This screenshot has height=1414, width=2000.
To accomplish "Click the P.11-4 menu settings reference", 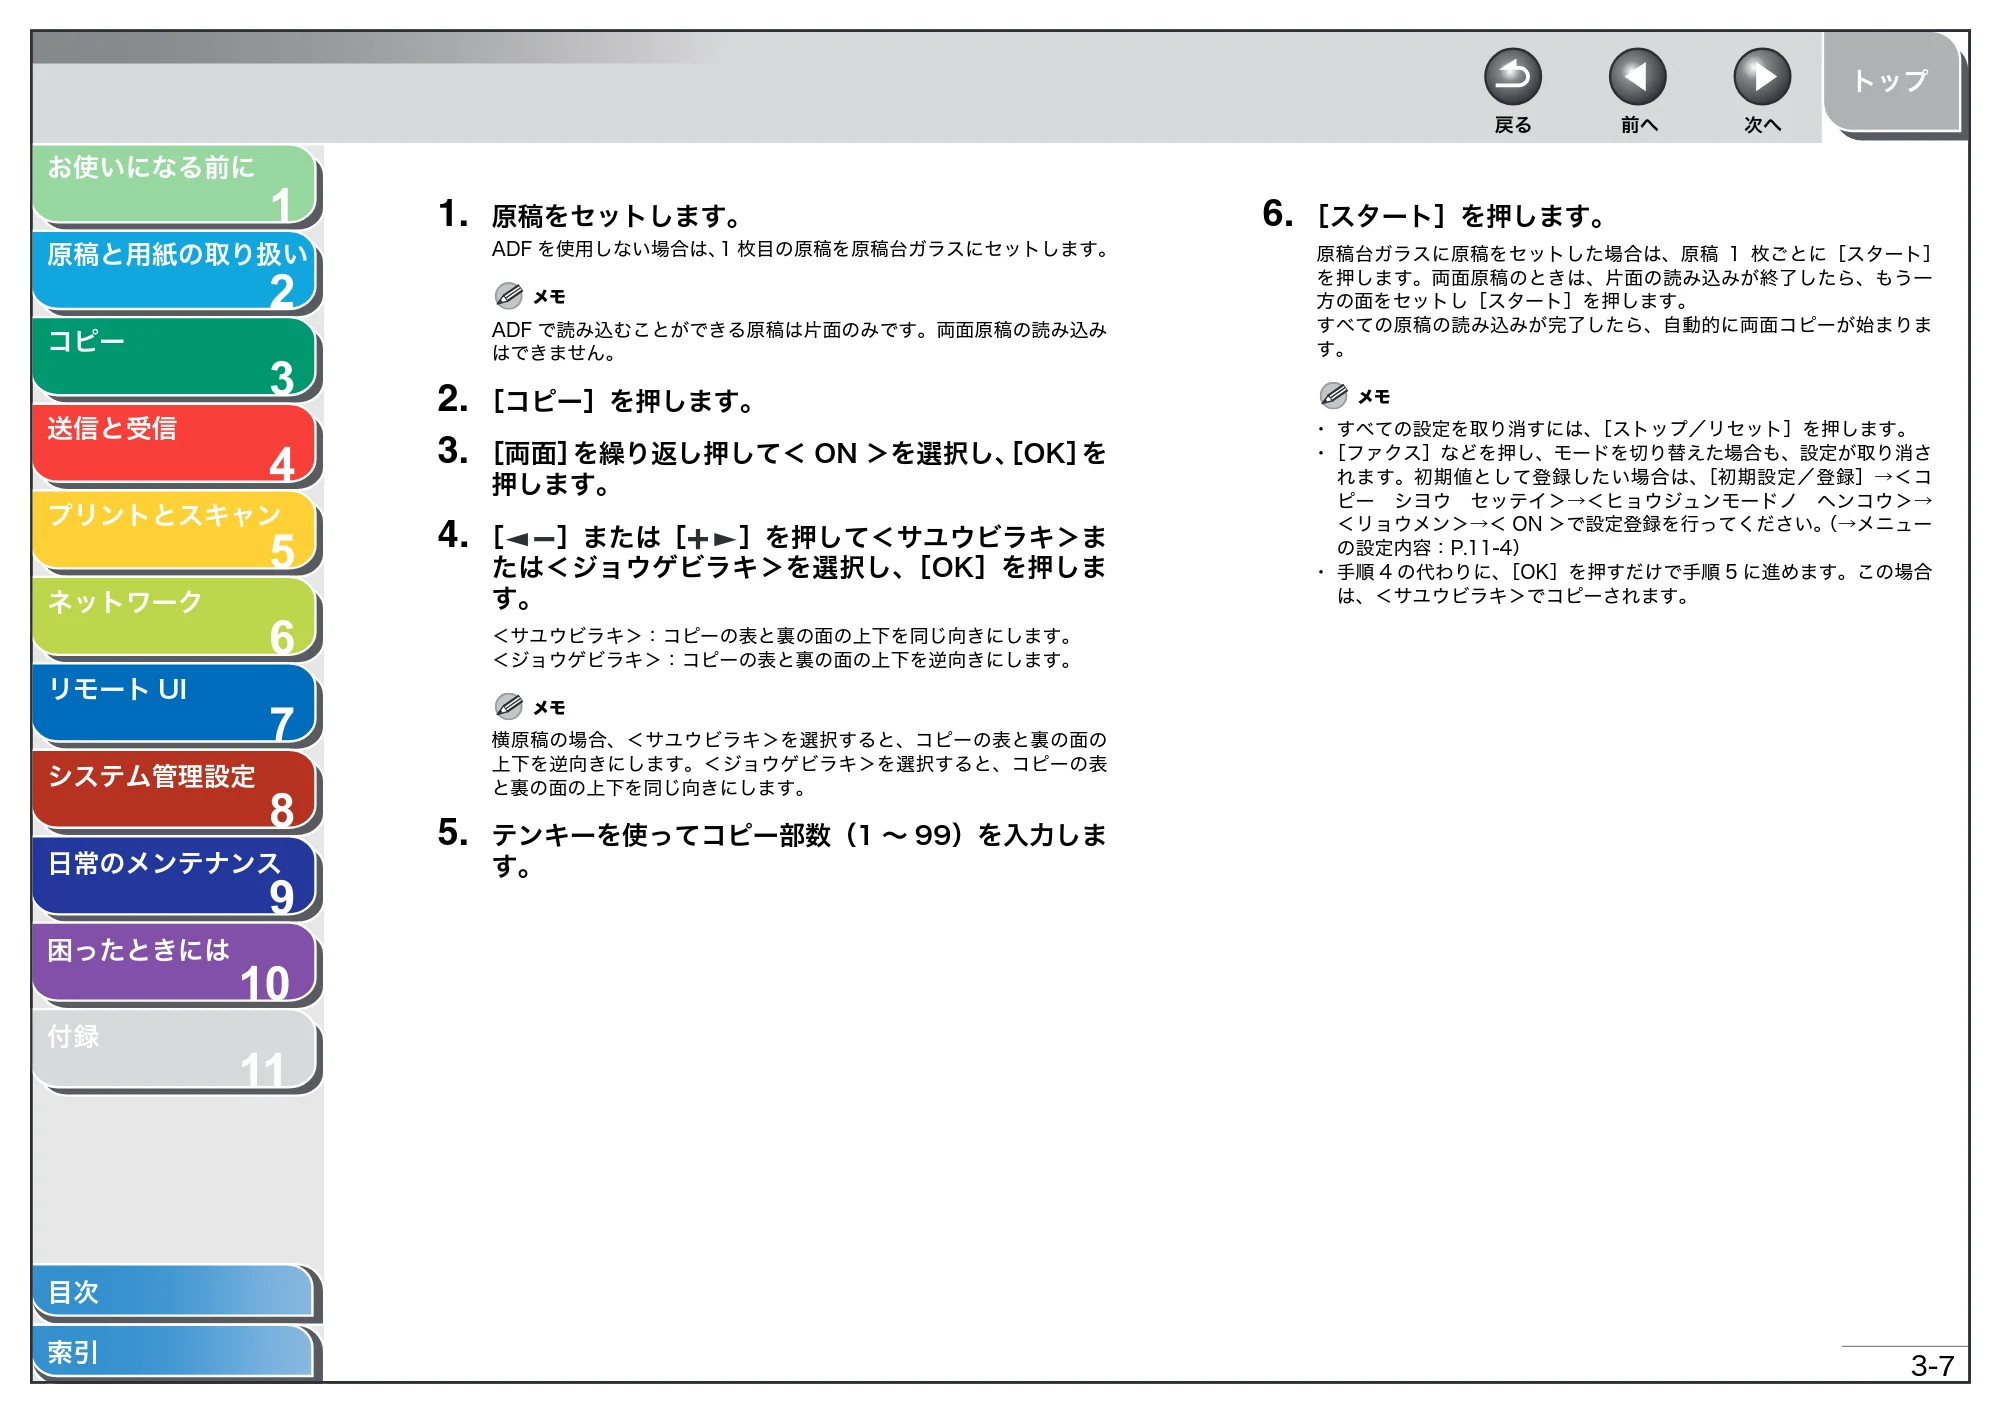I will coord(1485,548).
